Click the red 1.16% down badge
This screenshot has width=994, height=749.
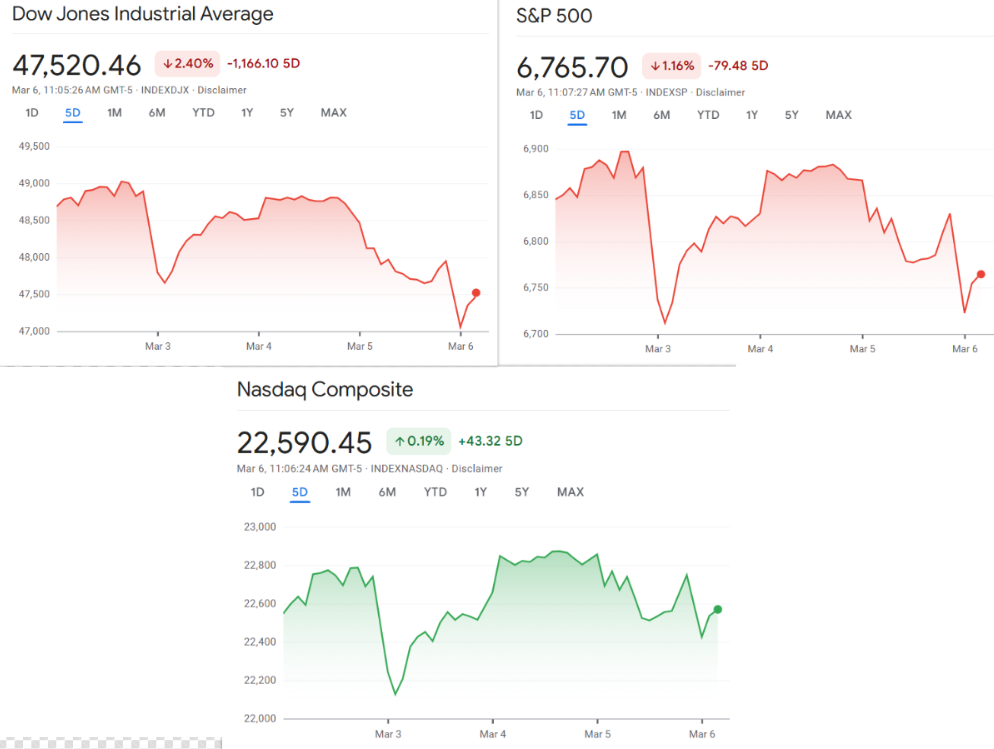672,66
